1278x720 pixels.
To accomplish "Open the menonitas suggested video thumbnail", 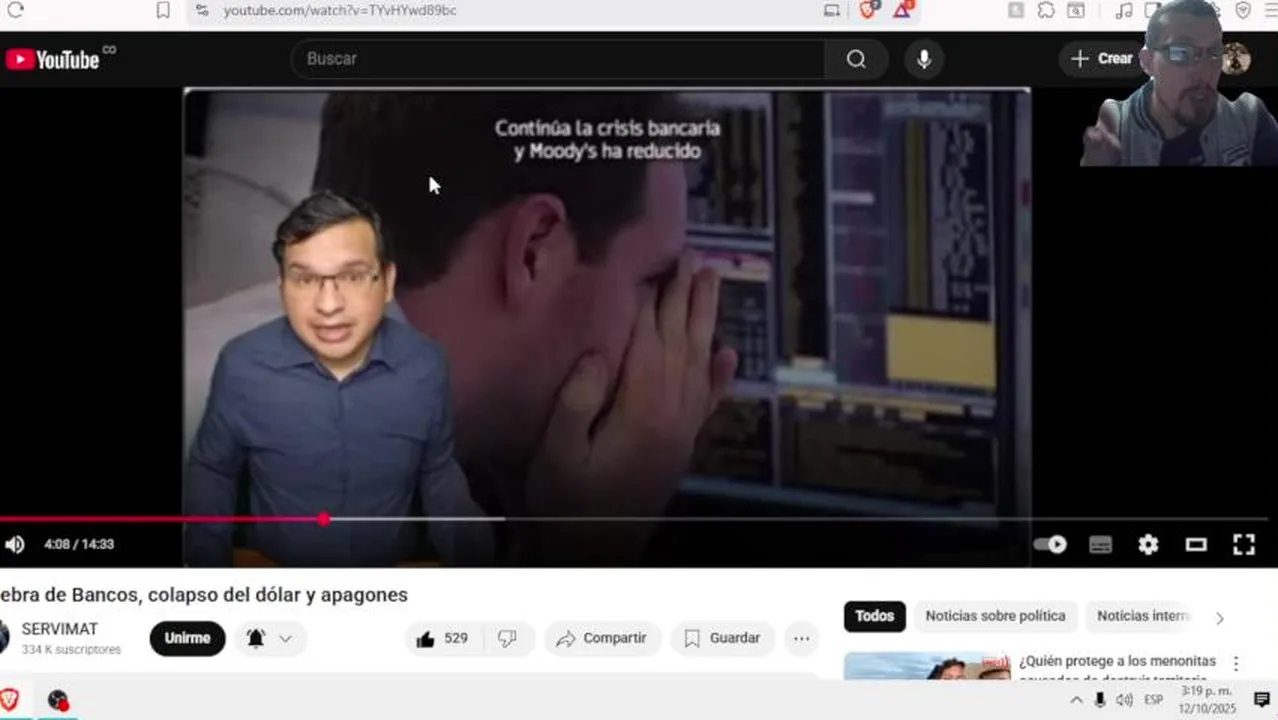I will tap(927, 666).
